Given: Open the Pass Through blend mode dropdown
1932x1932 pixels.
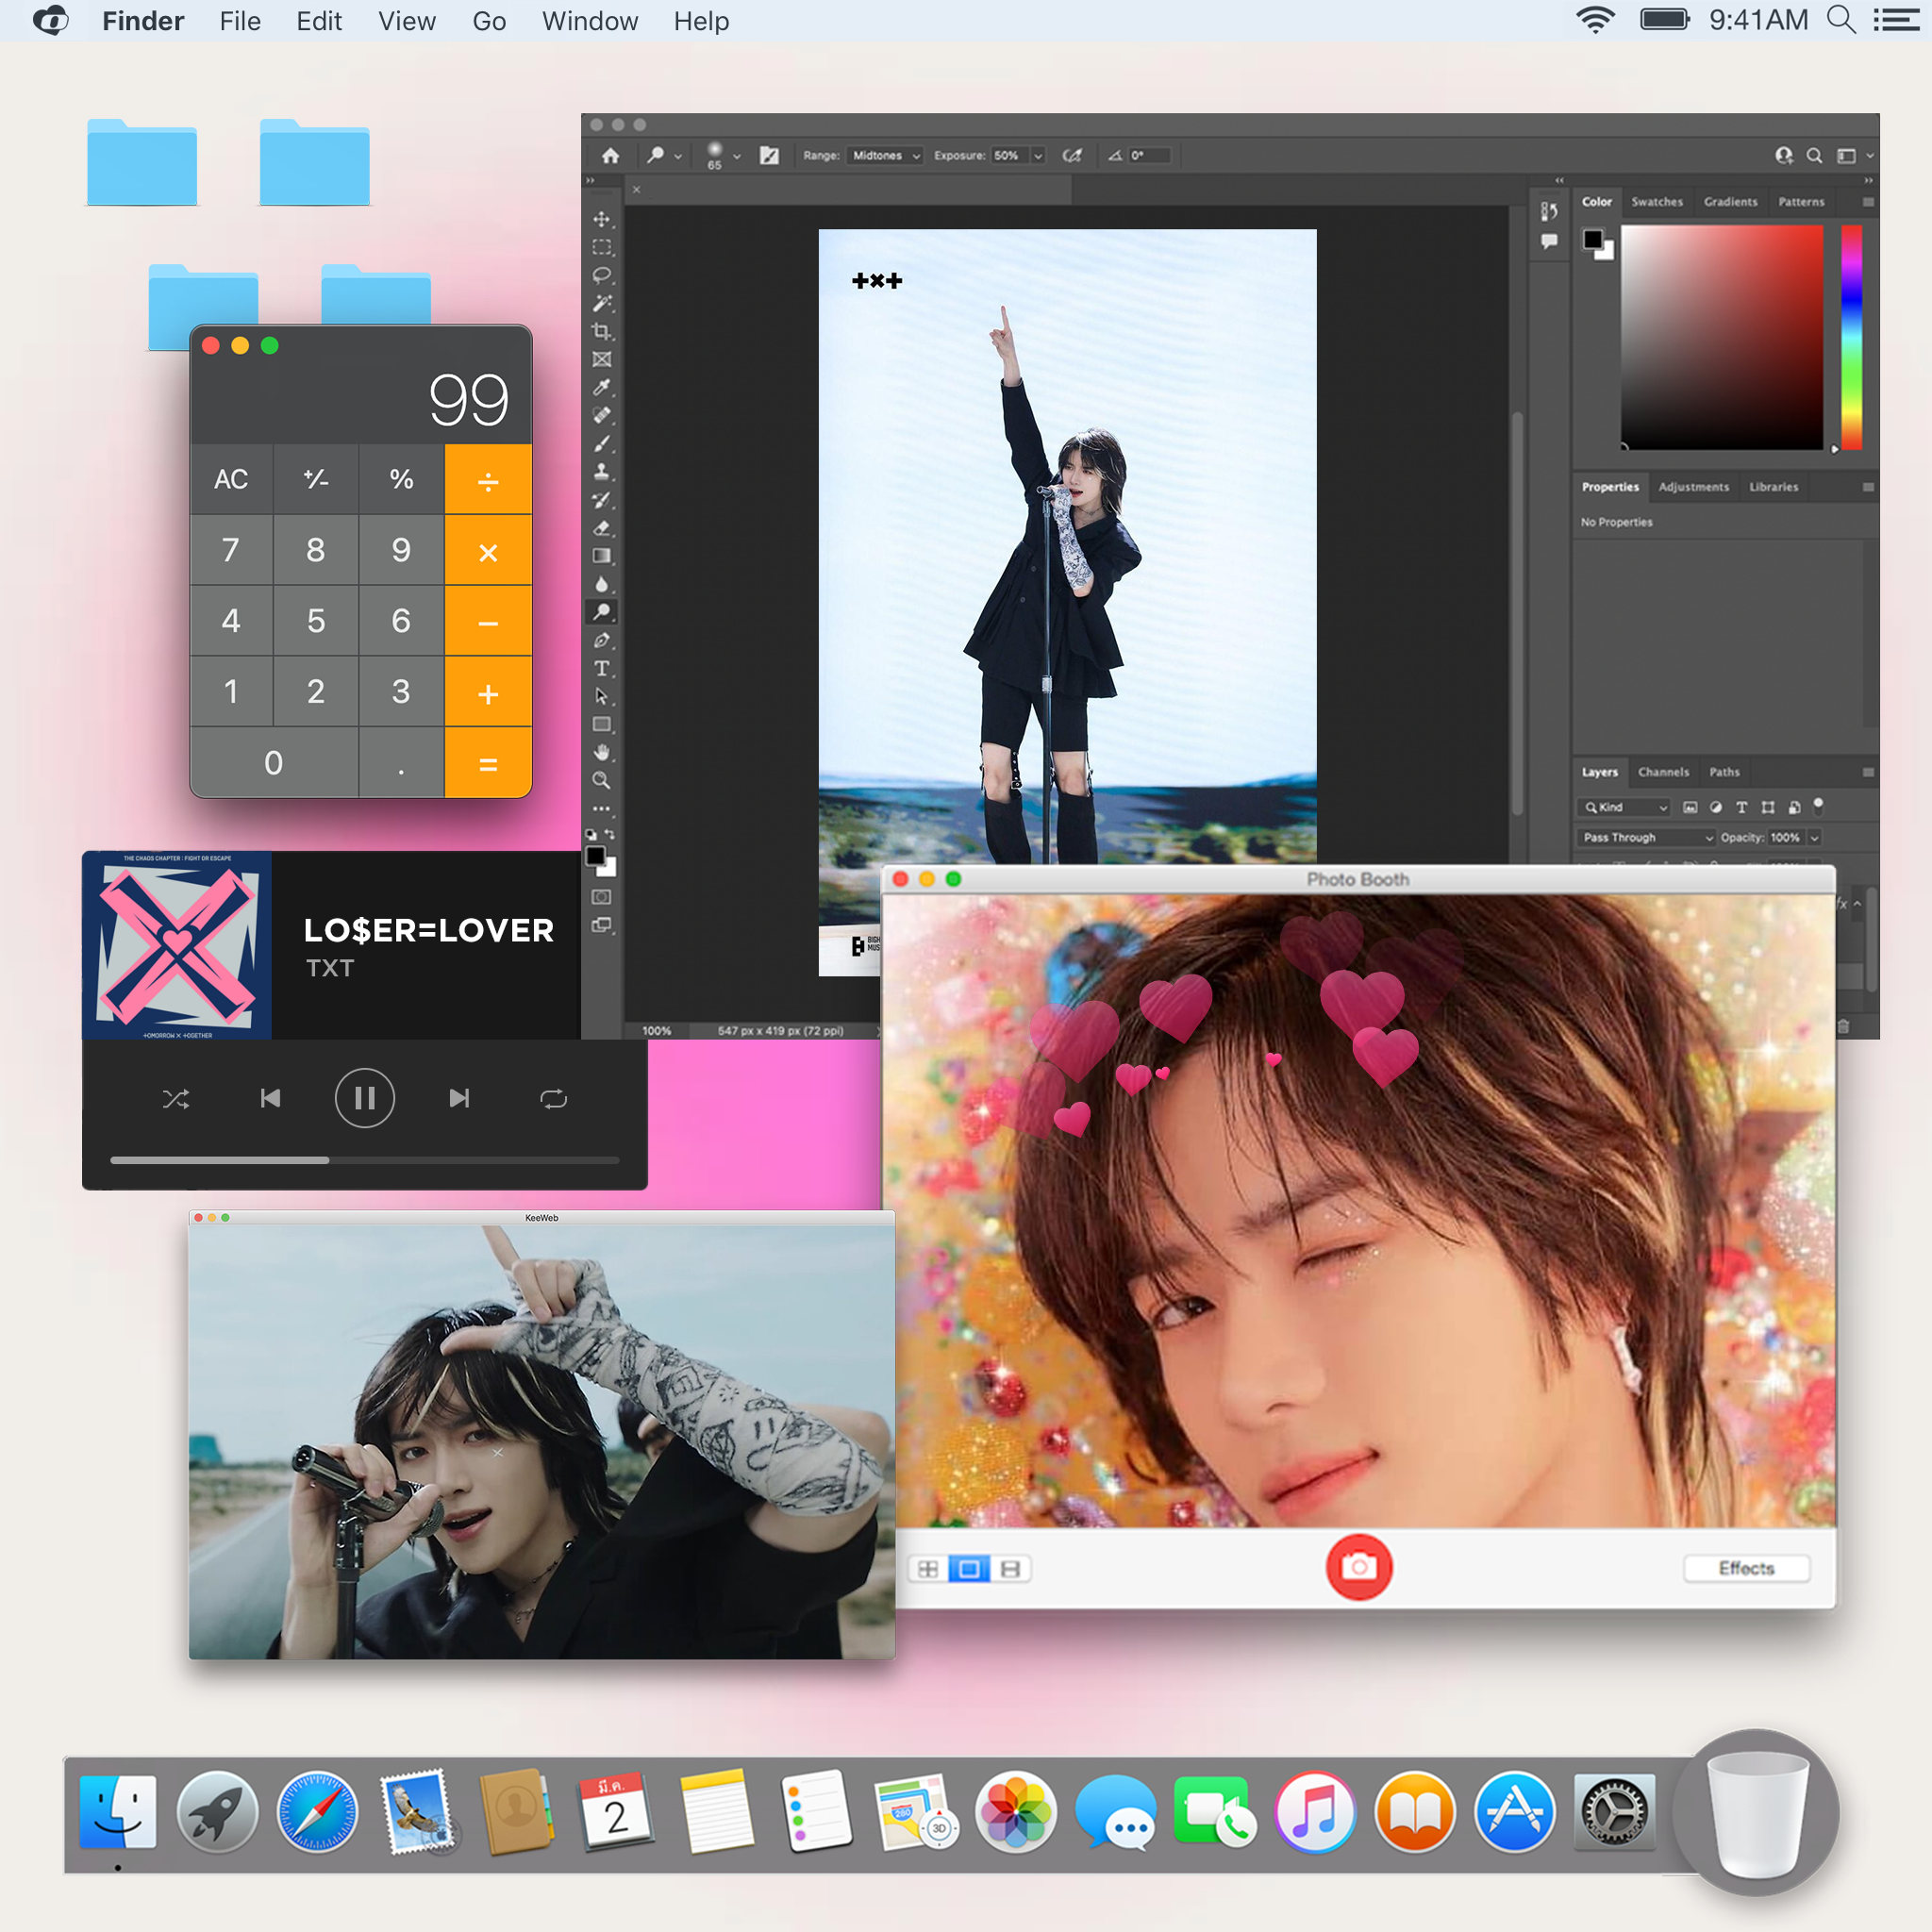Looking at the screenshot, I should 1647,837.
